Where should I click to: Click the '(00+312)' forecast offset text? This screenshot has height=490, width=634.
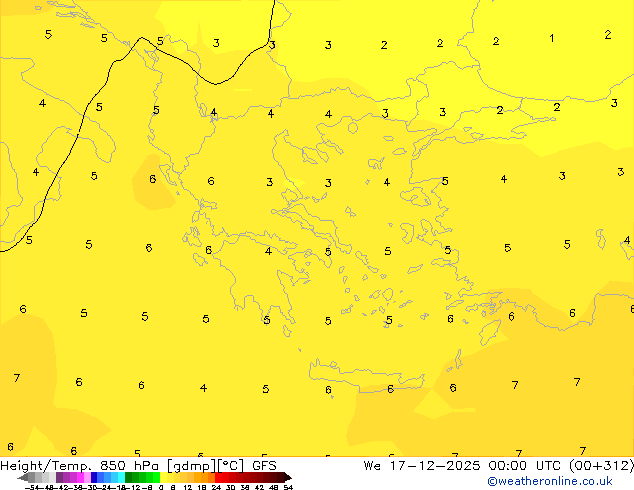pos(601,465)
